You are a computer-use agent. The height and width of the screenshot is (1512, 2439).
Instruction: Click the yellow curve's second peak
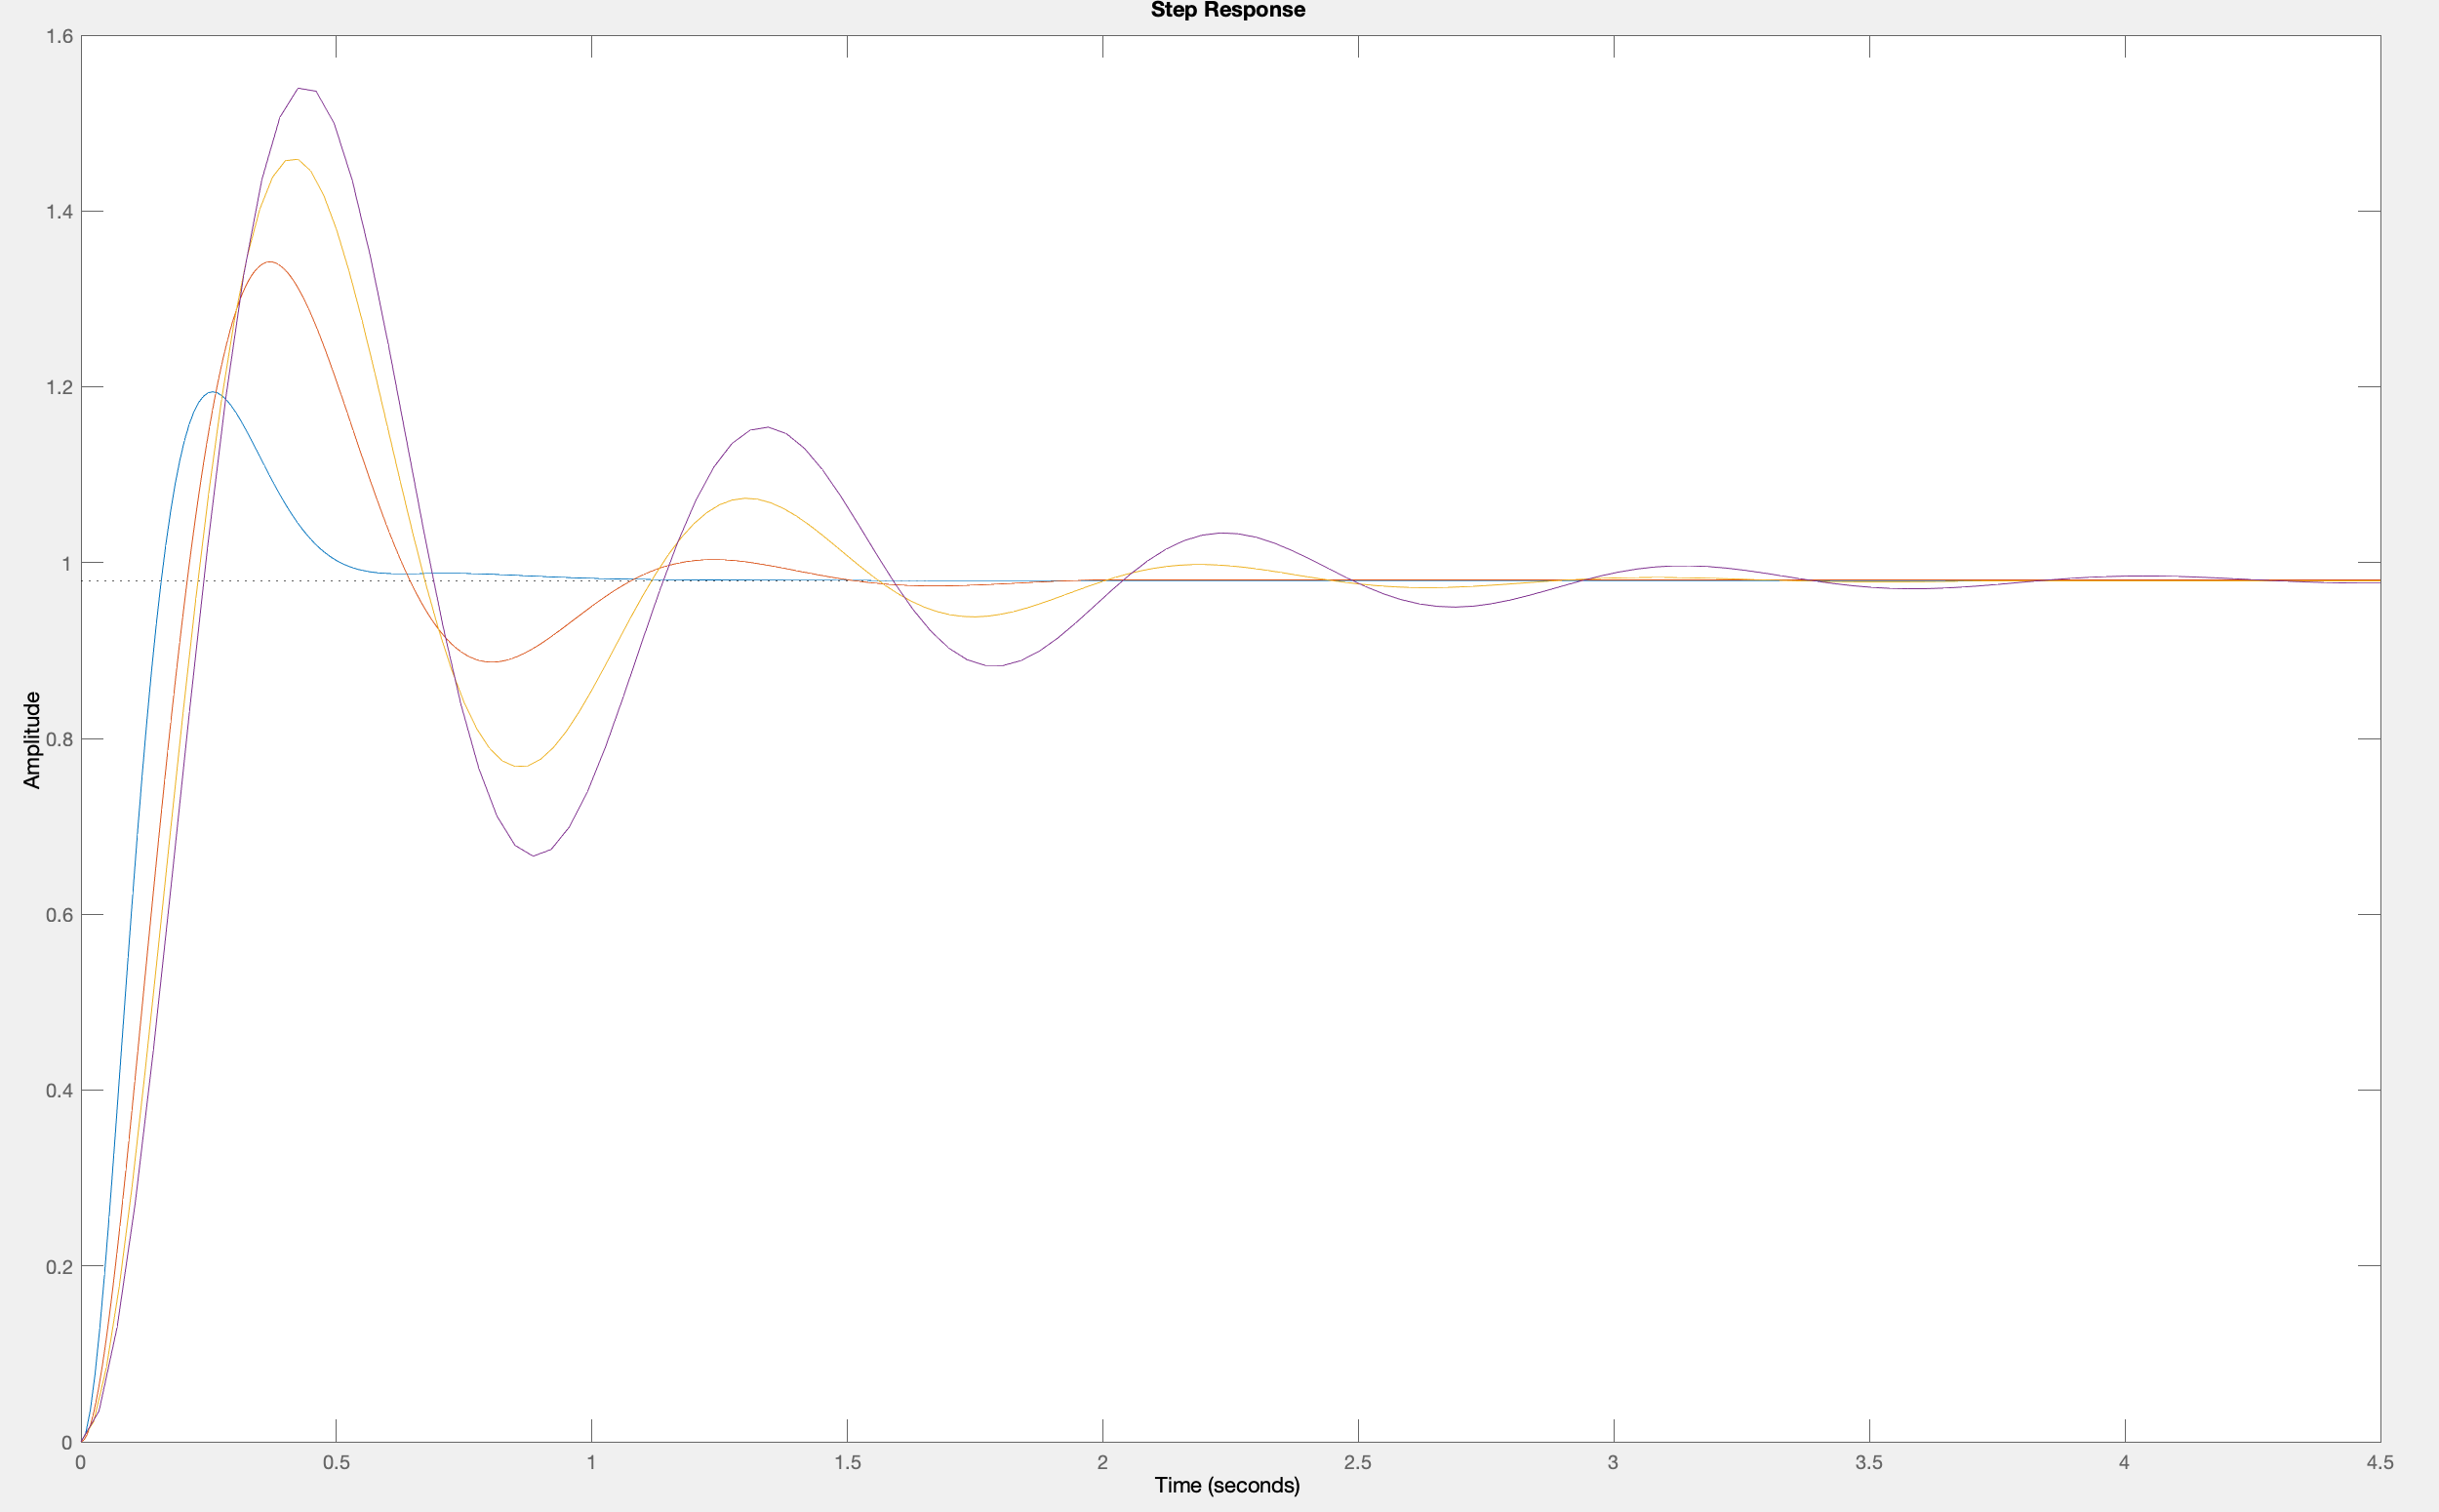(x=747, y=498)
